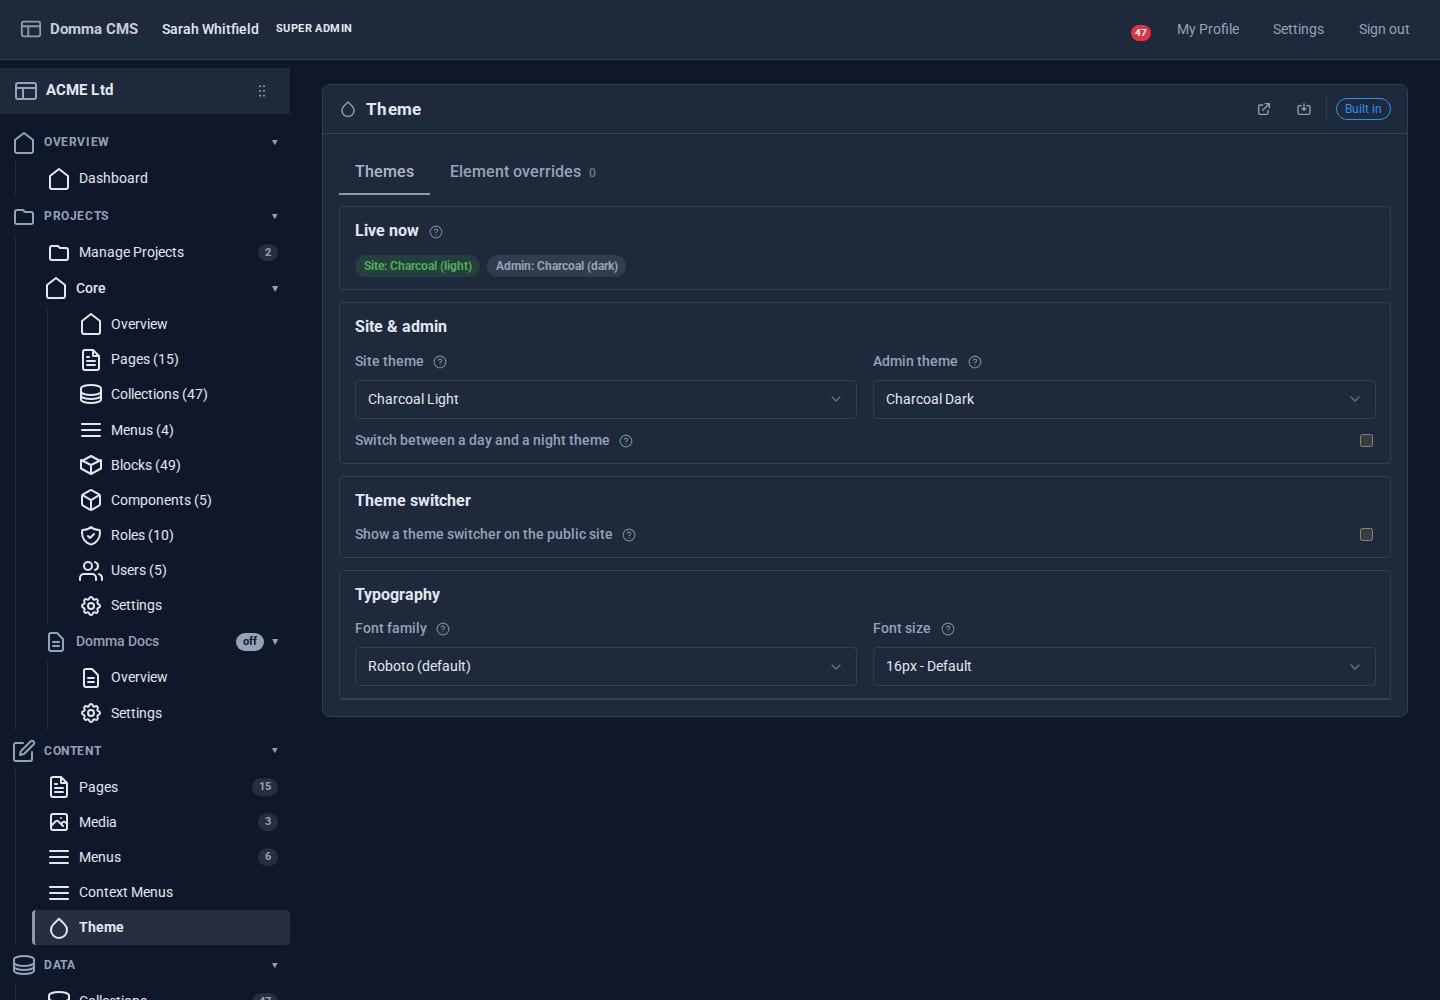
Task: Collapse the OVERVIEW section arrow
Action: pyautogui.click(x=275, y=143)
